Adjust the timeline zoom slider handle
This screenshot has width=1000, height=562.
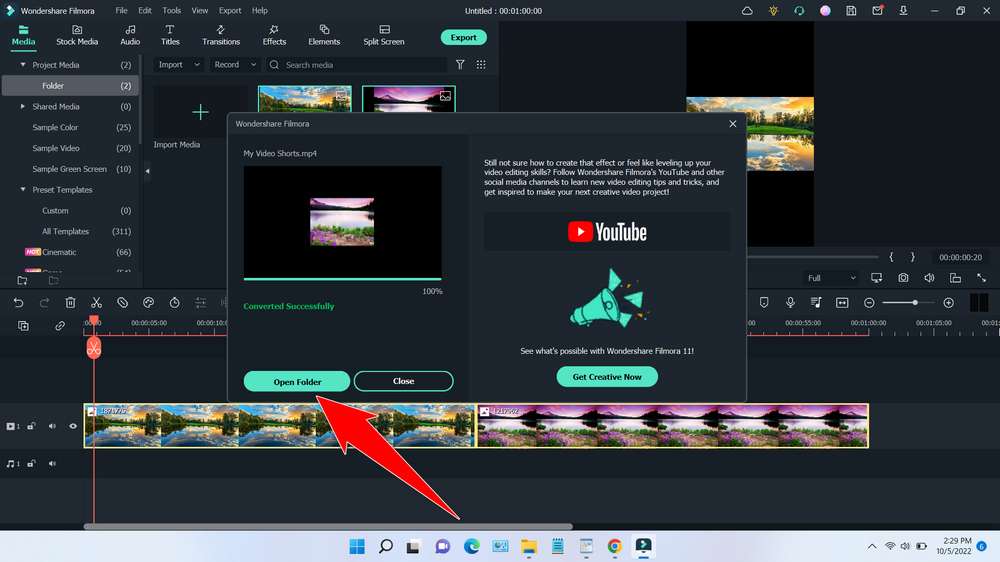pos(915,303)
